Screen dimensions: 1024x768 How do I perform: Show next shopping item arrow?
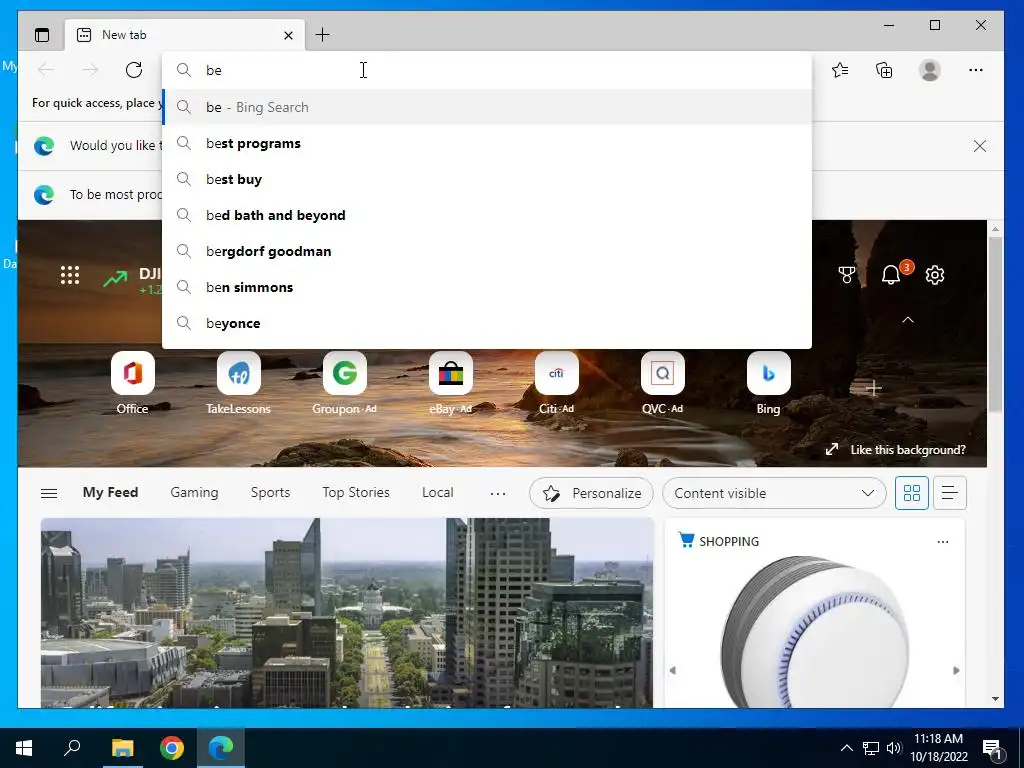pos(956,670)
